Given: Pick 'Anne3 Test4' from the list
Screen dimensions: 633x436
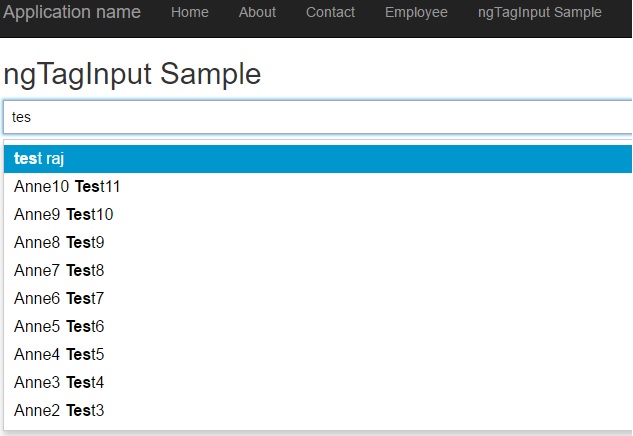Looking at the screenshot, I should pyautogui.click(x=59, y=383).
